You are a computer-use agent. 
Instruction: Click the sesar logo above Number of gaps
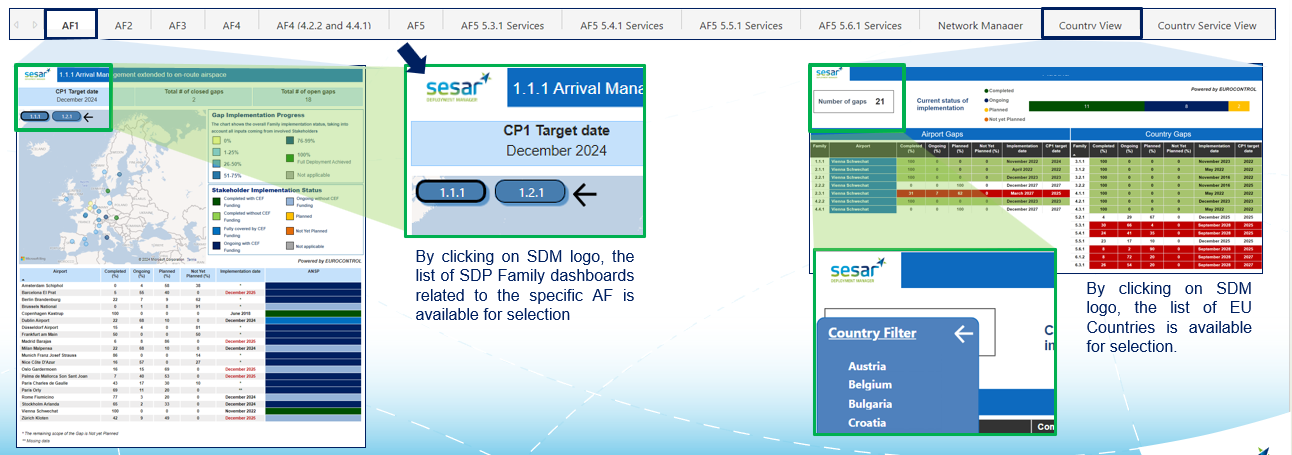(827, 72)
